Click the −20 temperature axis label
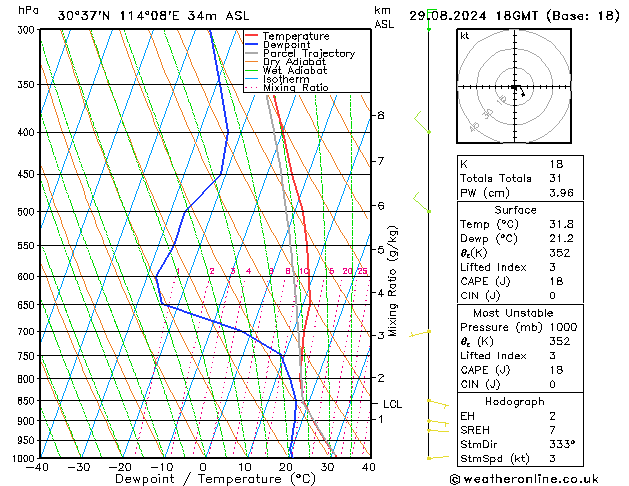Screen dimensions: 629x486 [x=120, y=467]
